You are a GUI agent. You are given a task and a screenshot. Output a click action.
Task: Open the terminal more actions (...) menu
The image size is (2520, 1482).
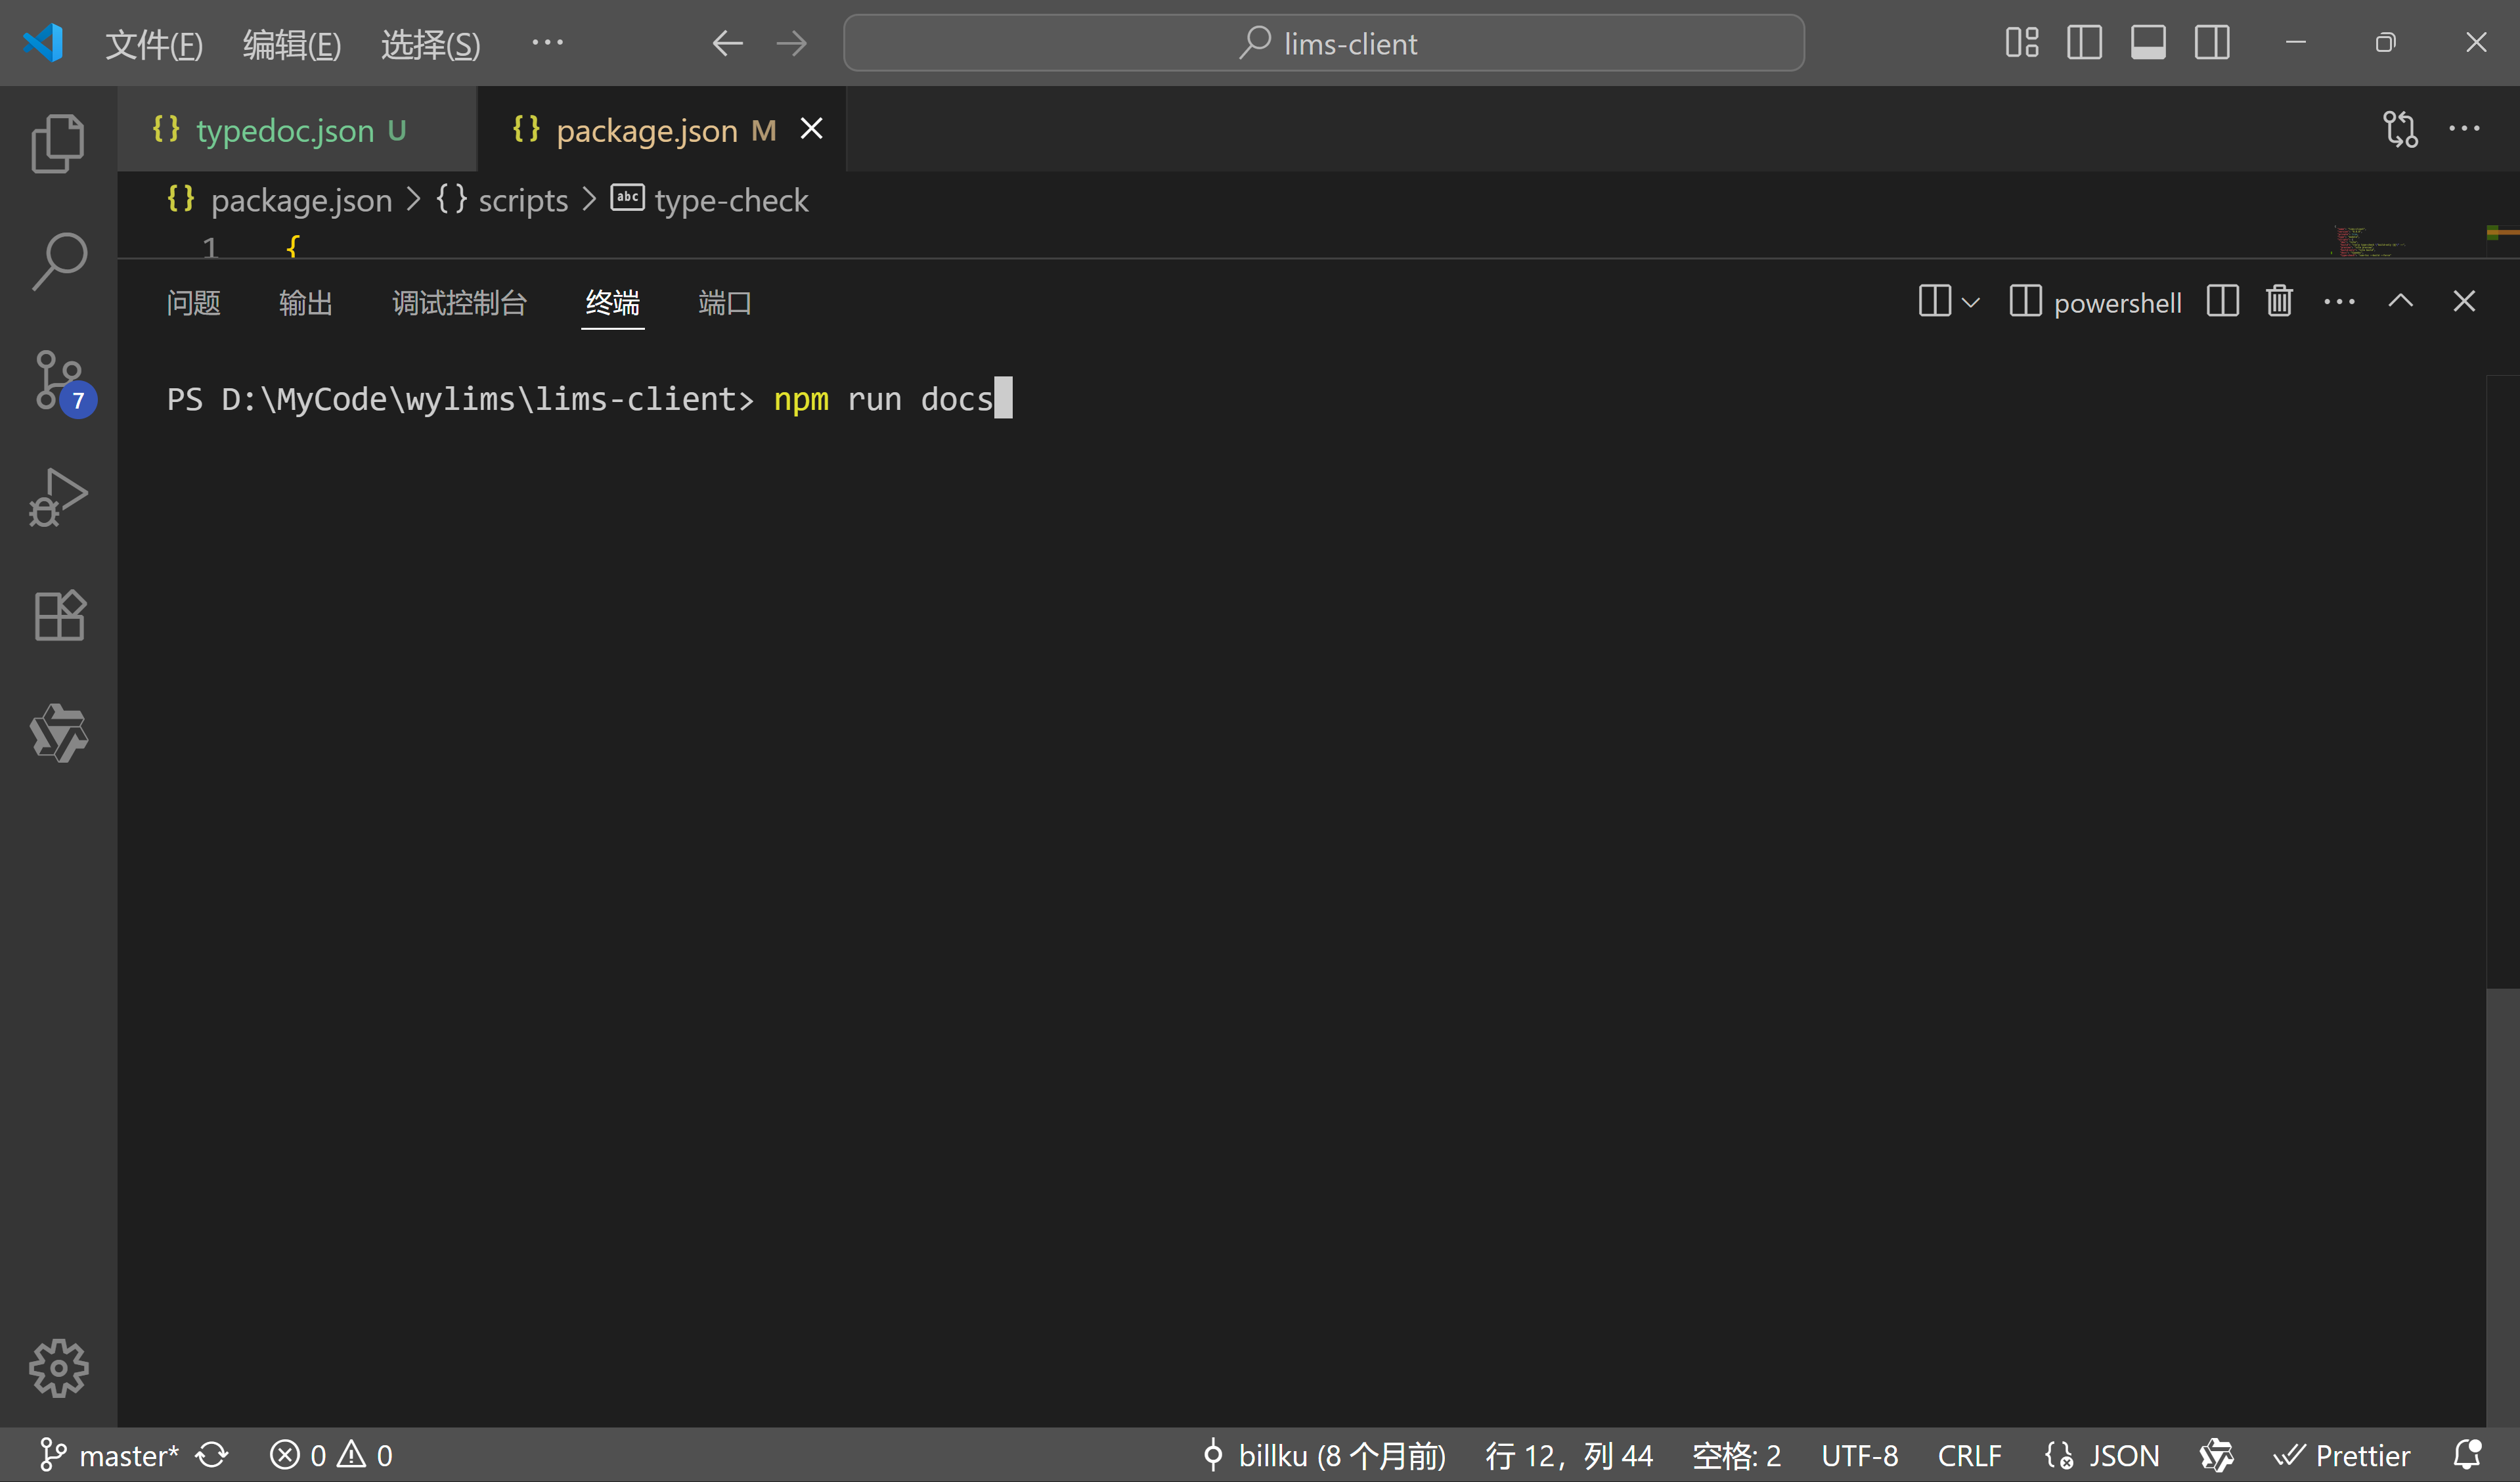(2339, 301)
